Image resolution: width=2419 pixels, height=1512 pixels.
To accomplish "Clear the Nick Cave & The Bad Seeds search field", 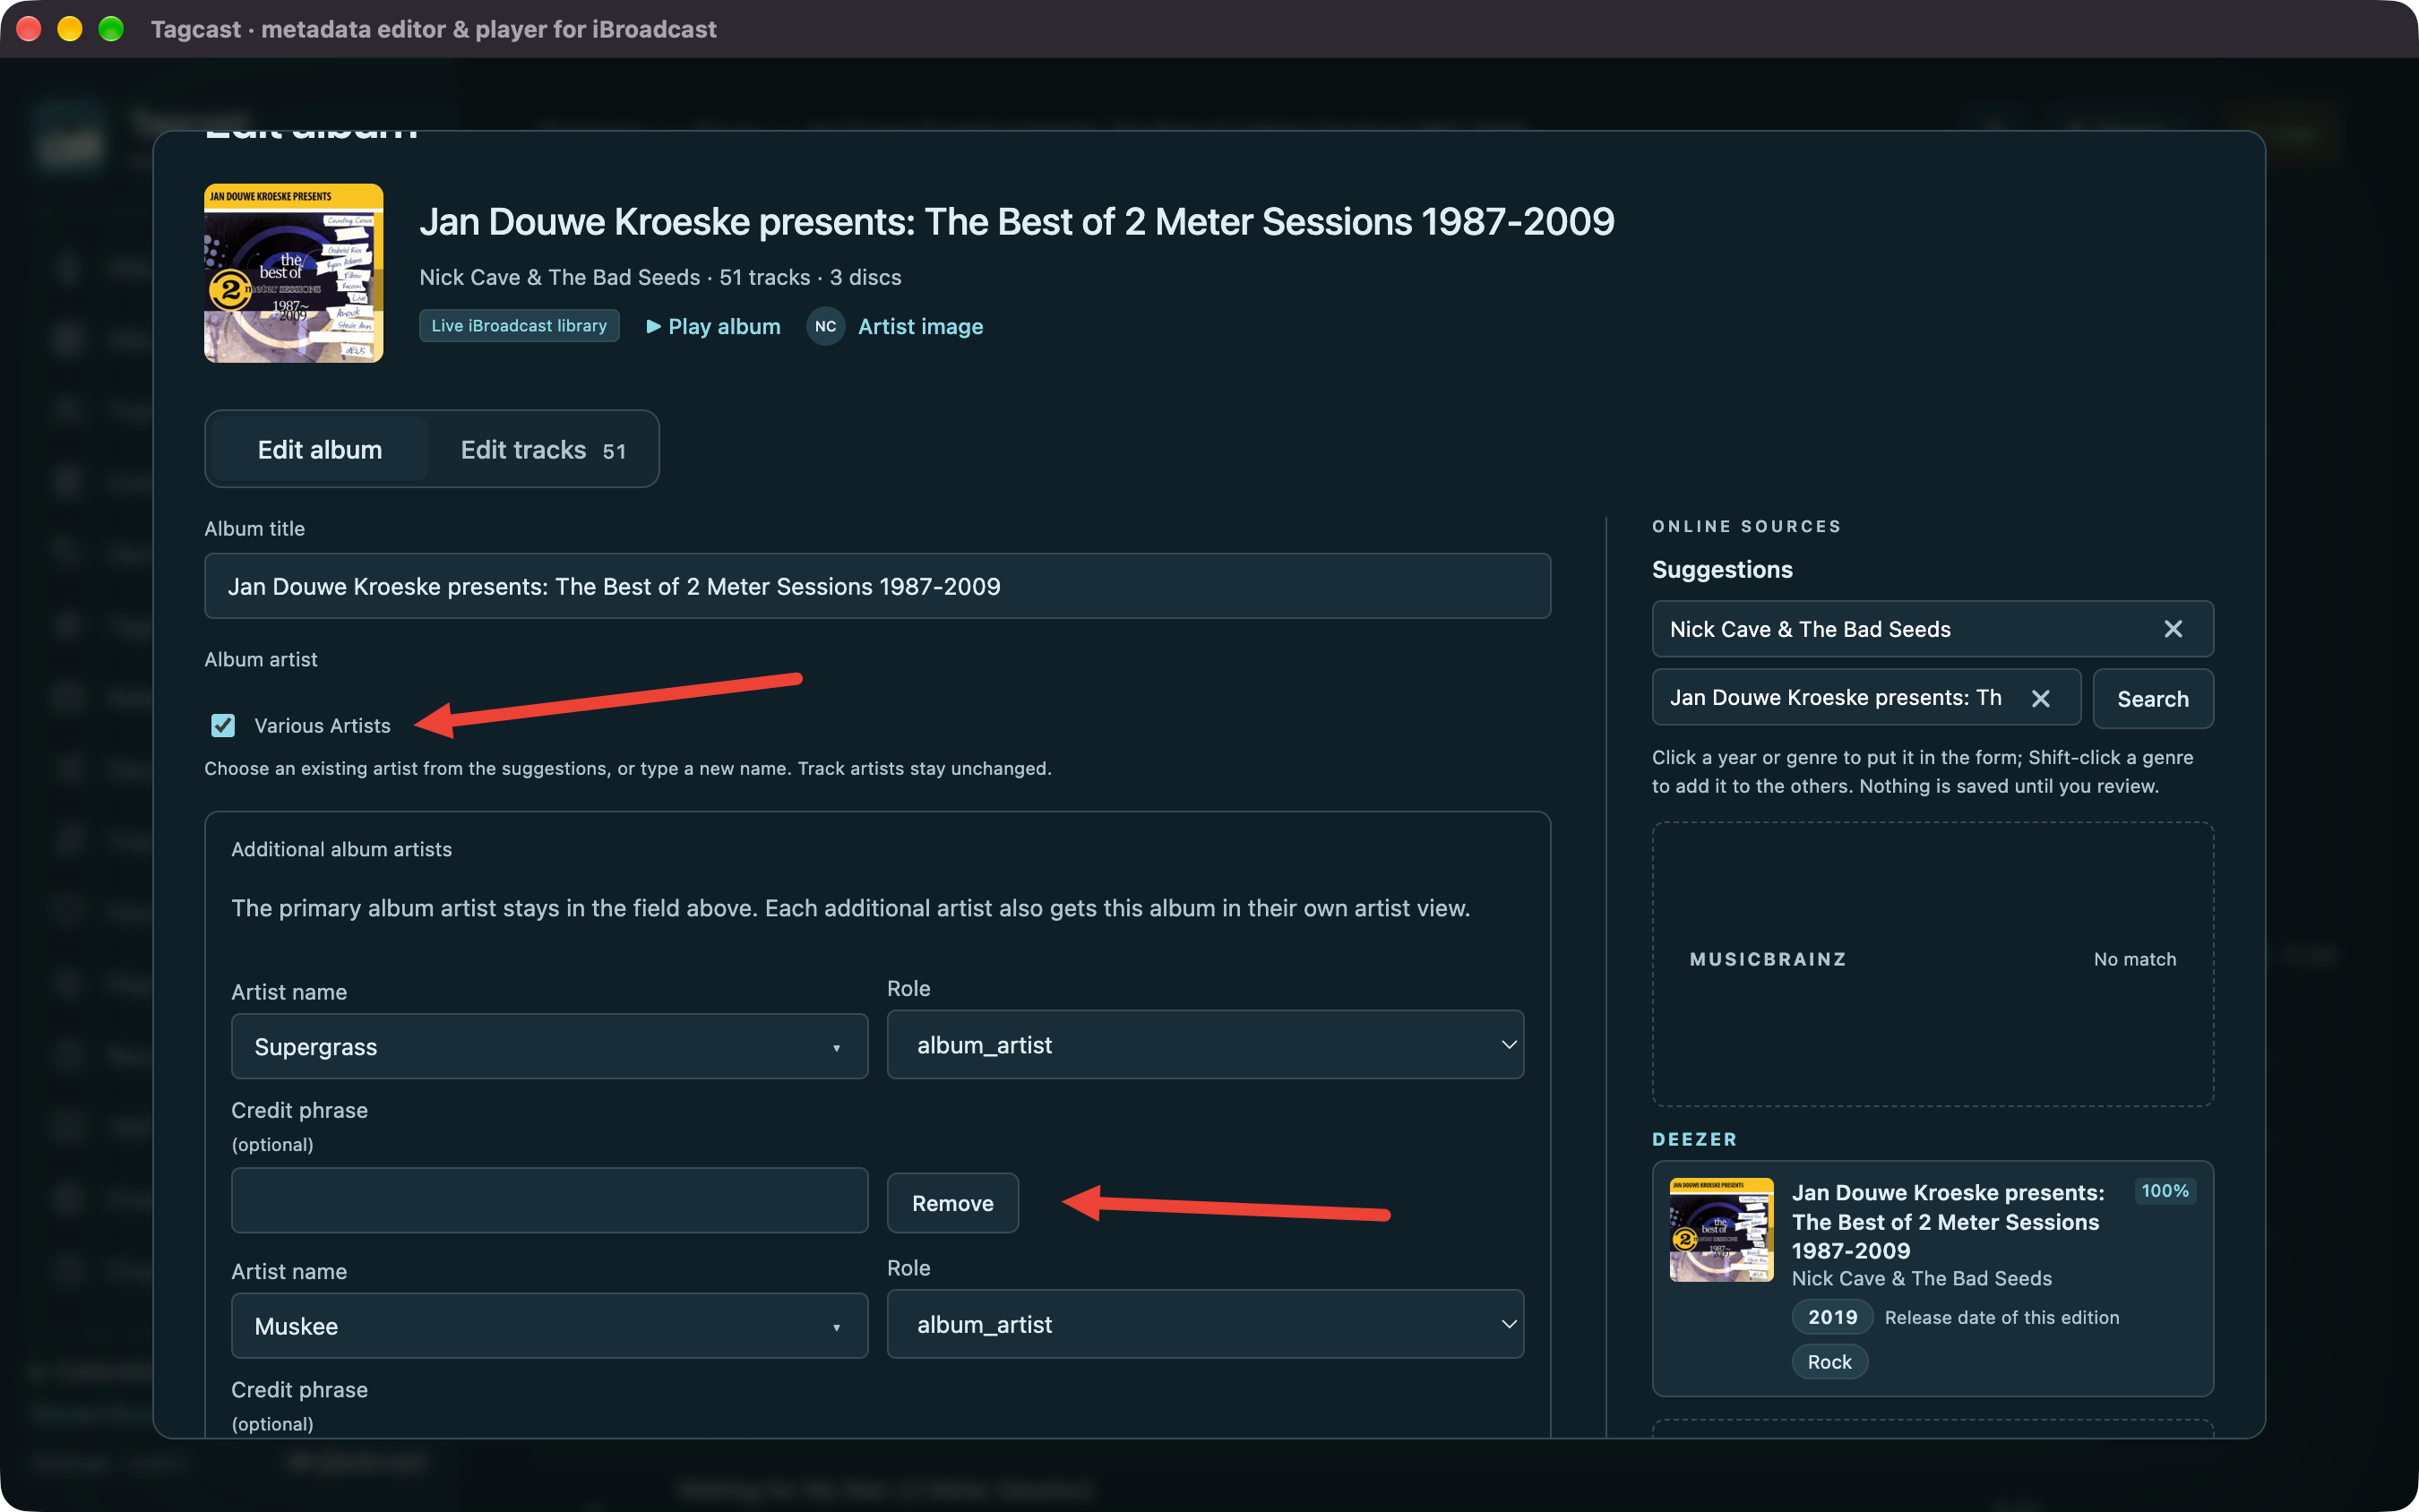I will 2172,629.
